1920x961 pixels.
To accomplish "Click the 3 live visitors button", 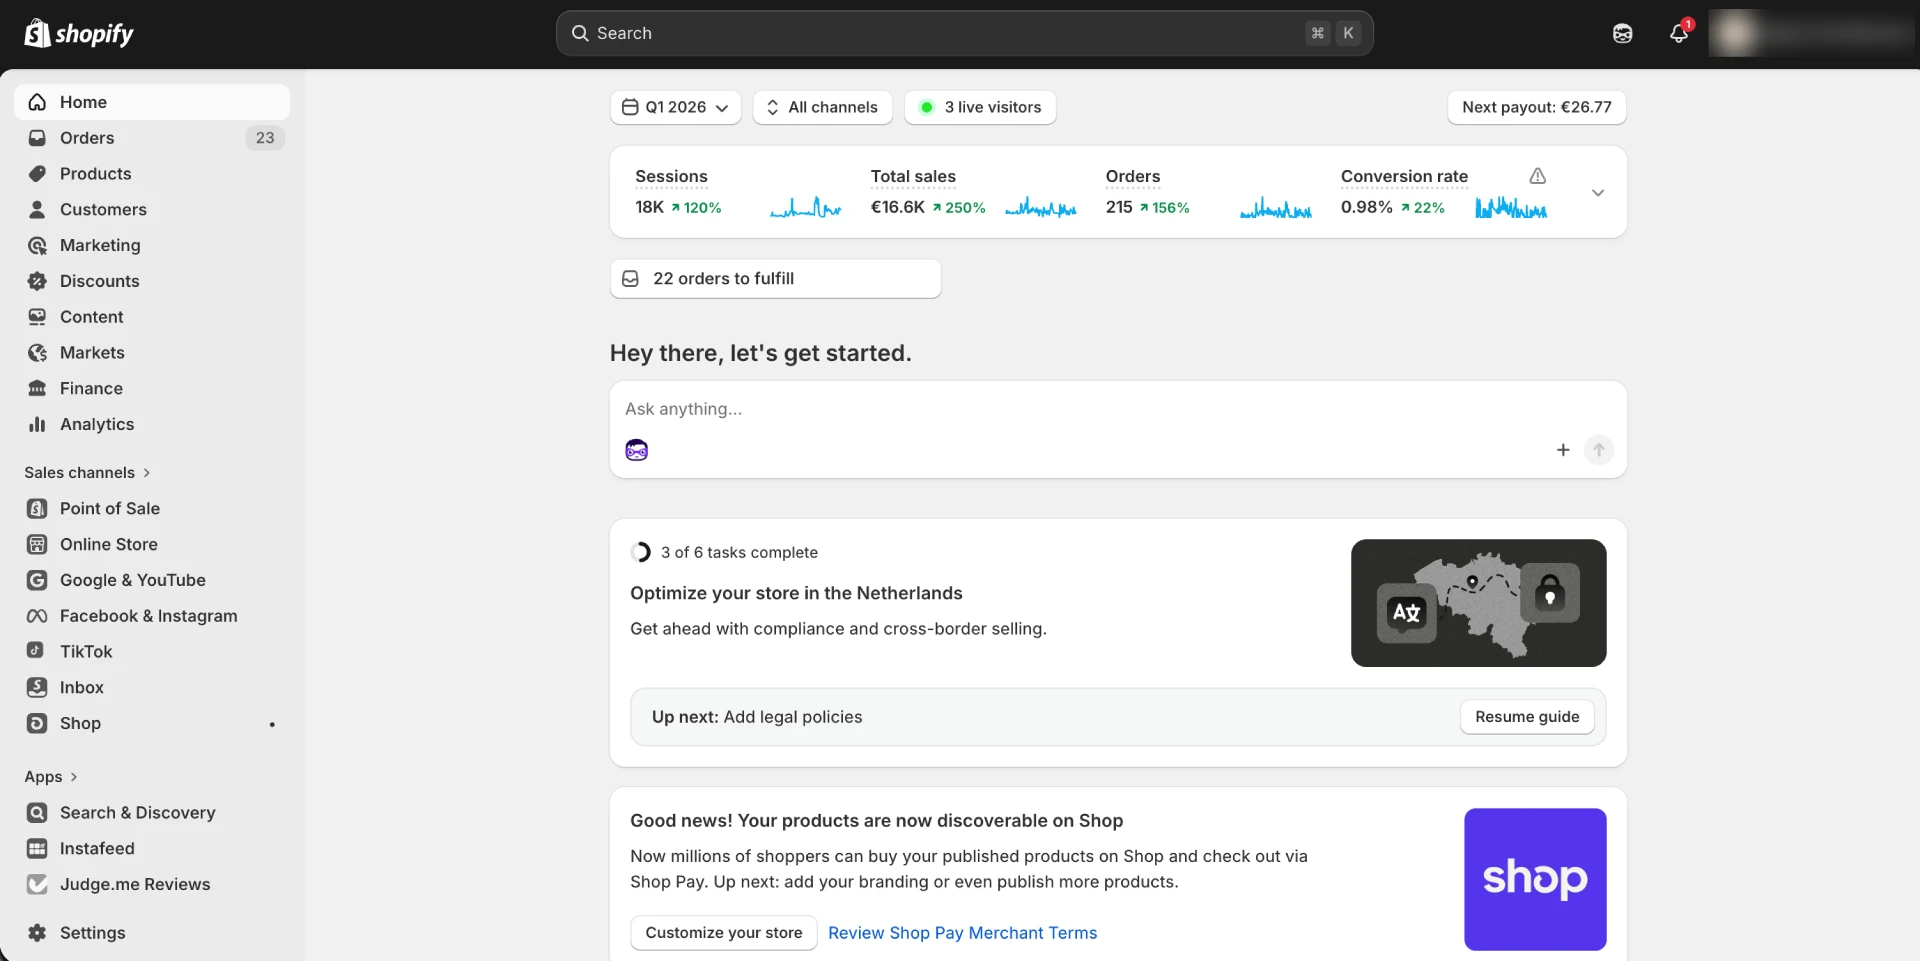I will (980, 107).
